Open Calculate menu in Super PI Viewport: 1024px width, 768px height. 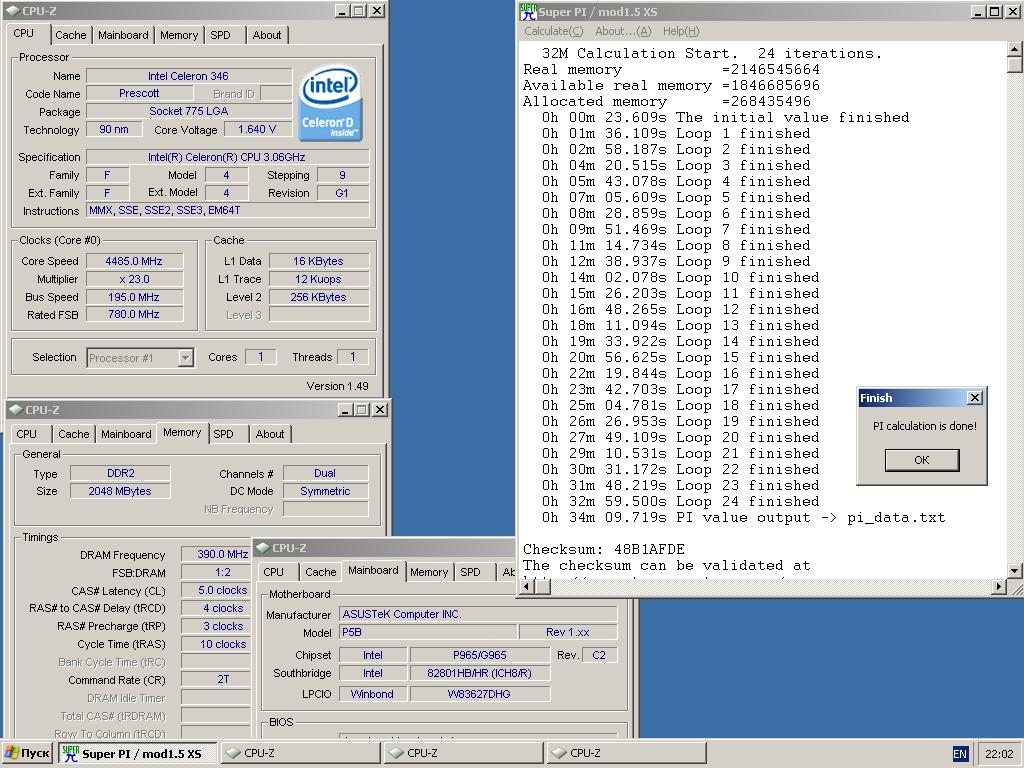point(553,31)
